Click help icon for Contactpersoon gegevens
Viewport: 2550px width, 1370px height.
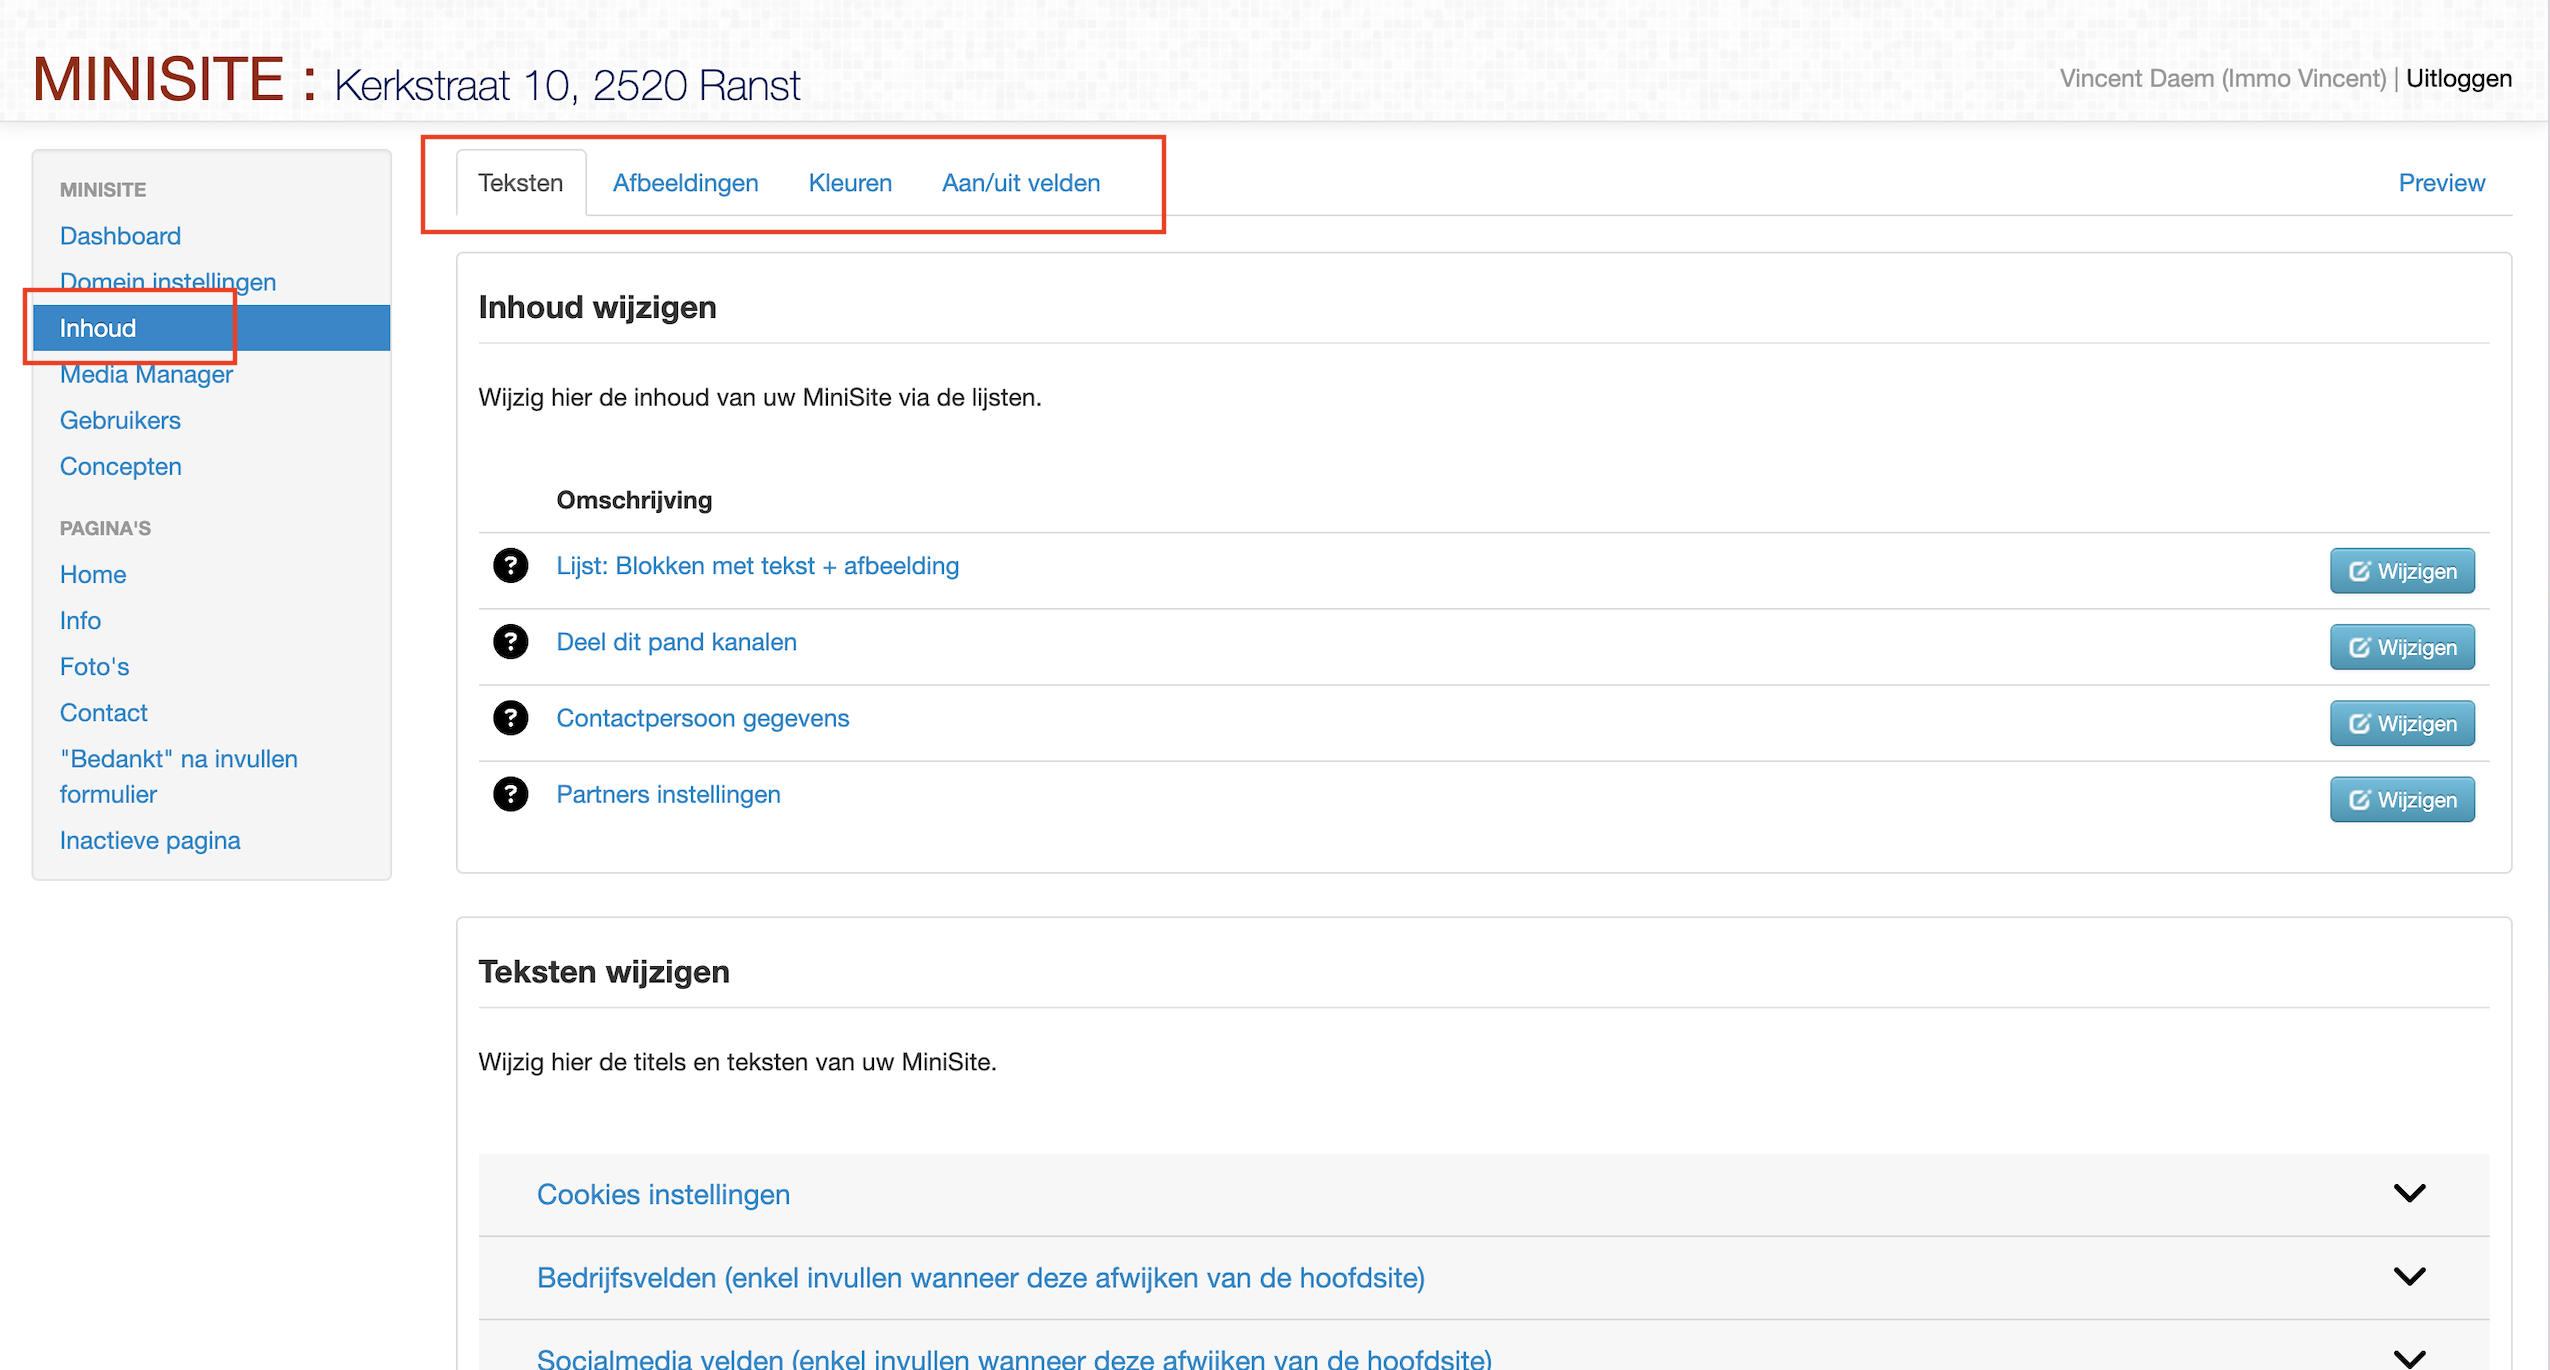point(510,718)
